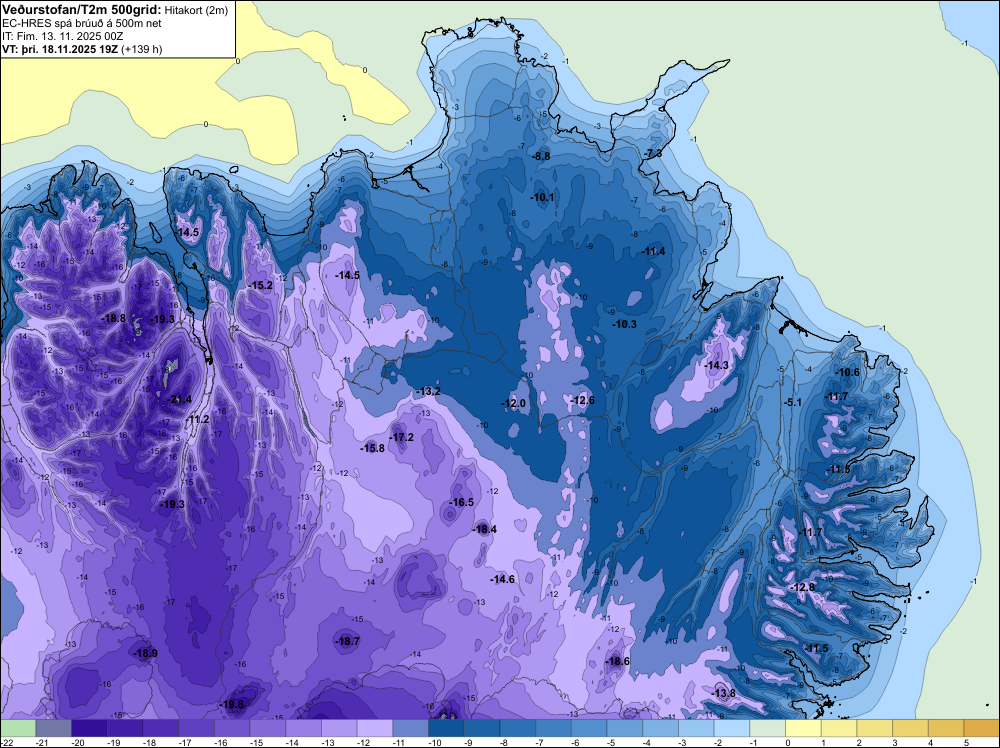Click the valid time 'VT: þri. 18.11.2025 19Z'
The image size is (1000, 748).
(59, 49)
